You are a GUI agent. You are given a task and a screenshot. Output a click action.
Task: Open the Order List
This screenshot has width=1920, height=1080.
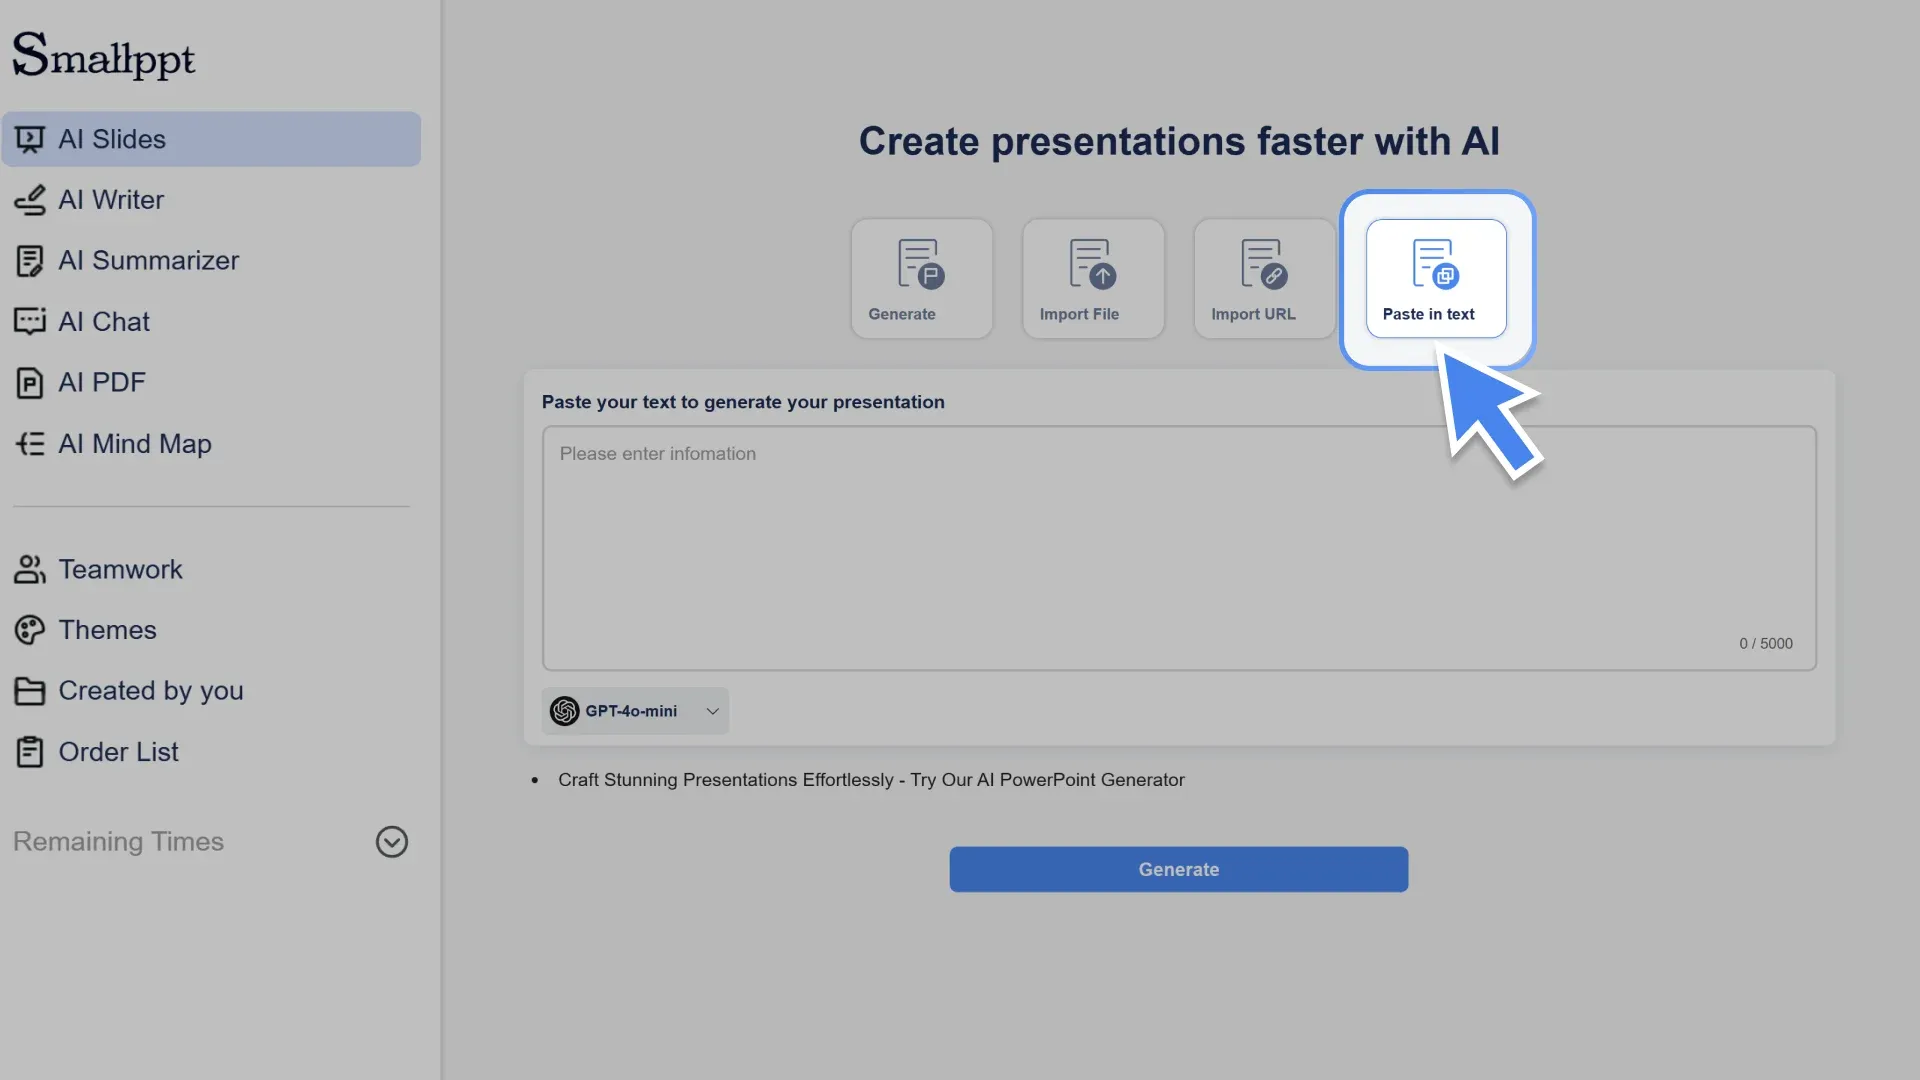(119, 751)
